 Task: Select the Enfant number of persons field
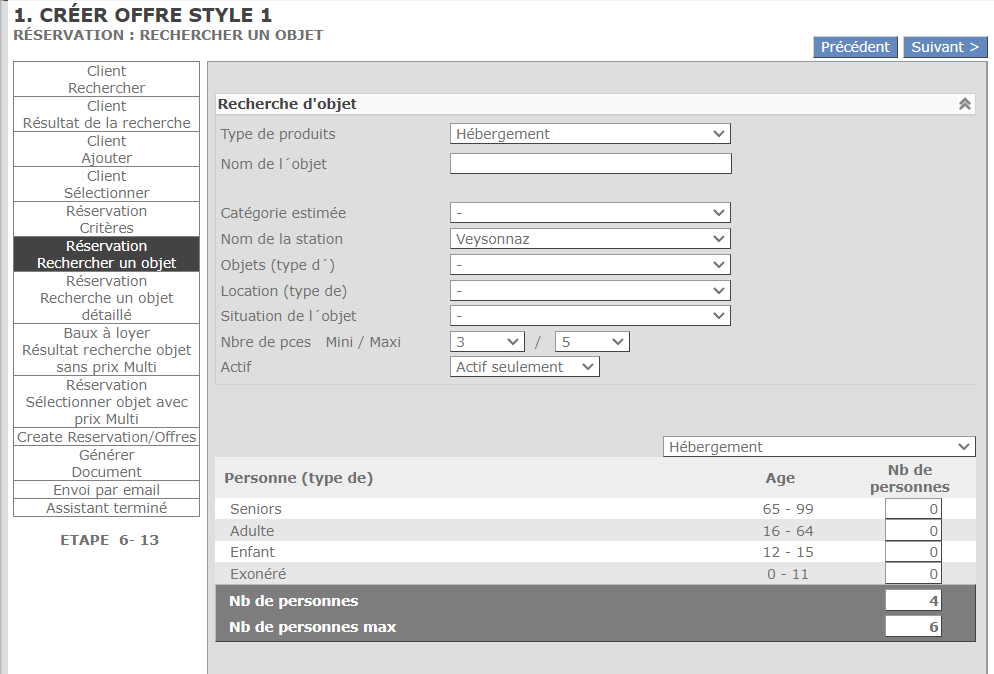click(912, 553)
